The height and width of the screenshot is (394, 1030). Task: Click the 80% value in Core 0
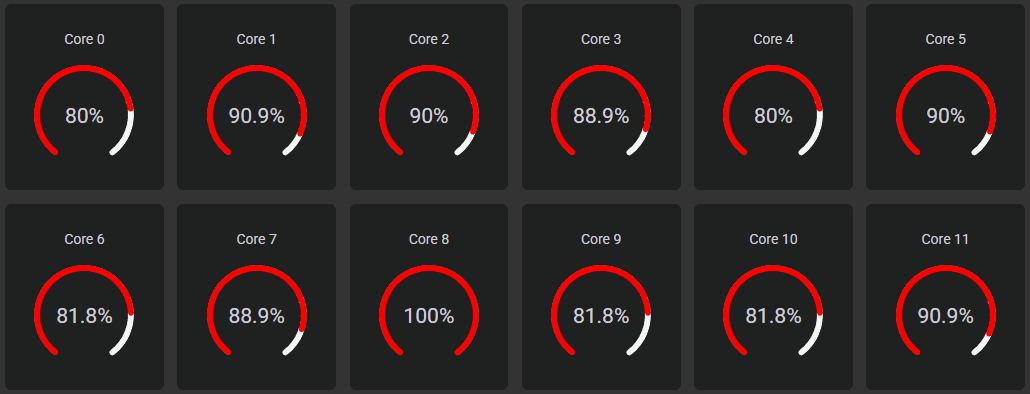tap(84, 116)
